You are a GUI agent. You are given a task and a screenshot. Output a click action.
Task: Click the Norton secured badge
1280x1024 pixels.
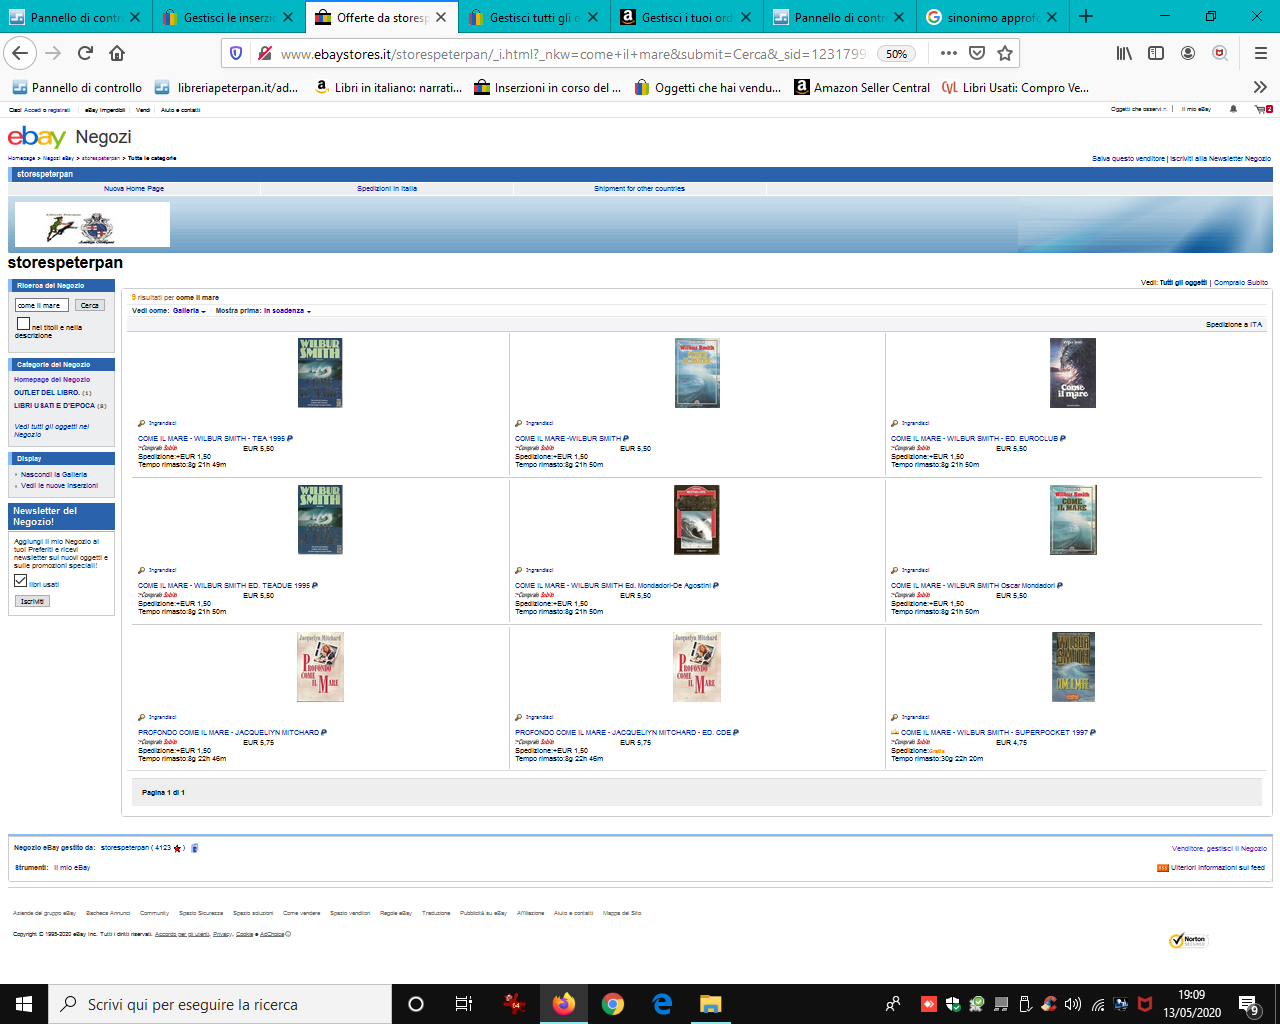1188,940
